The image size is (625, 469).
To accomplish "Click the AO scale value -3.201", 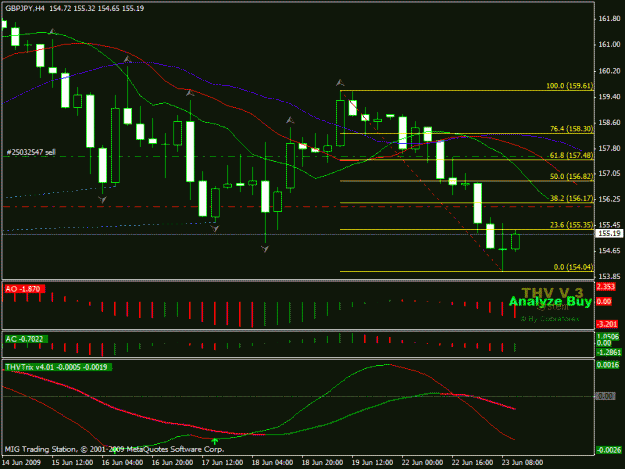I will pos(607,324).
